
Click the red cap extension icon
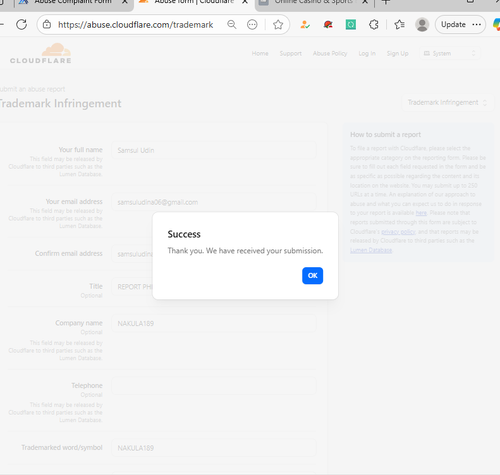tap(328, 24)
